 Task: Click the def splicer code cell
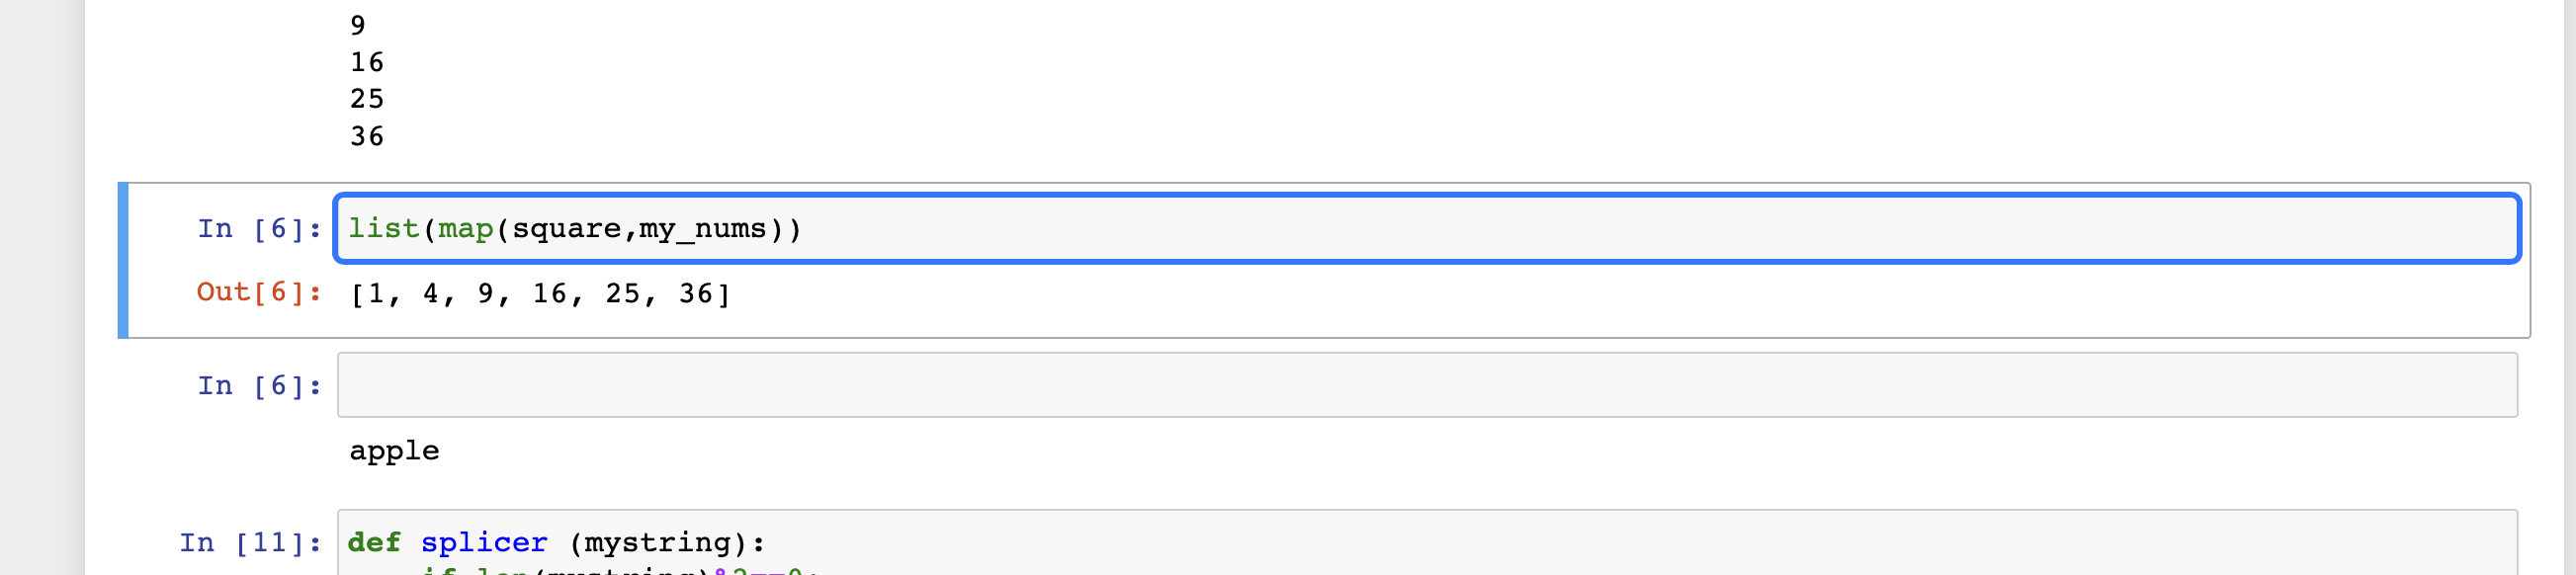point(1426,543)
